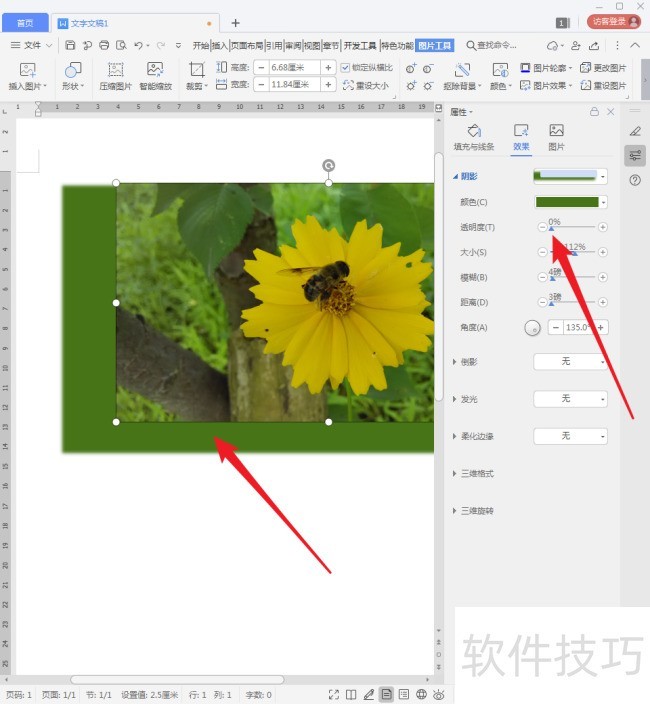
Task: Click the Find Command search box
Action: coord(492,45)
